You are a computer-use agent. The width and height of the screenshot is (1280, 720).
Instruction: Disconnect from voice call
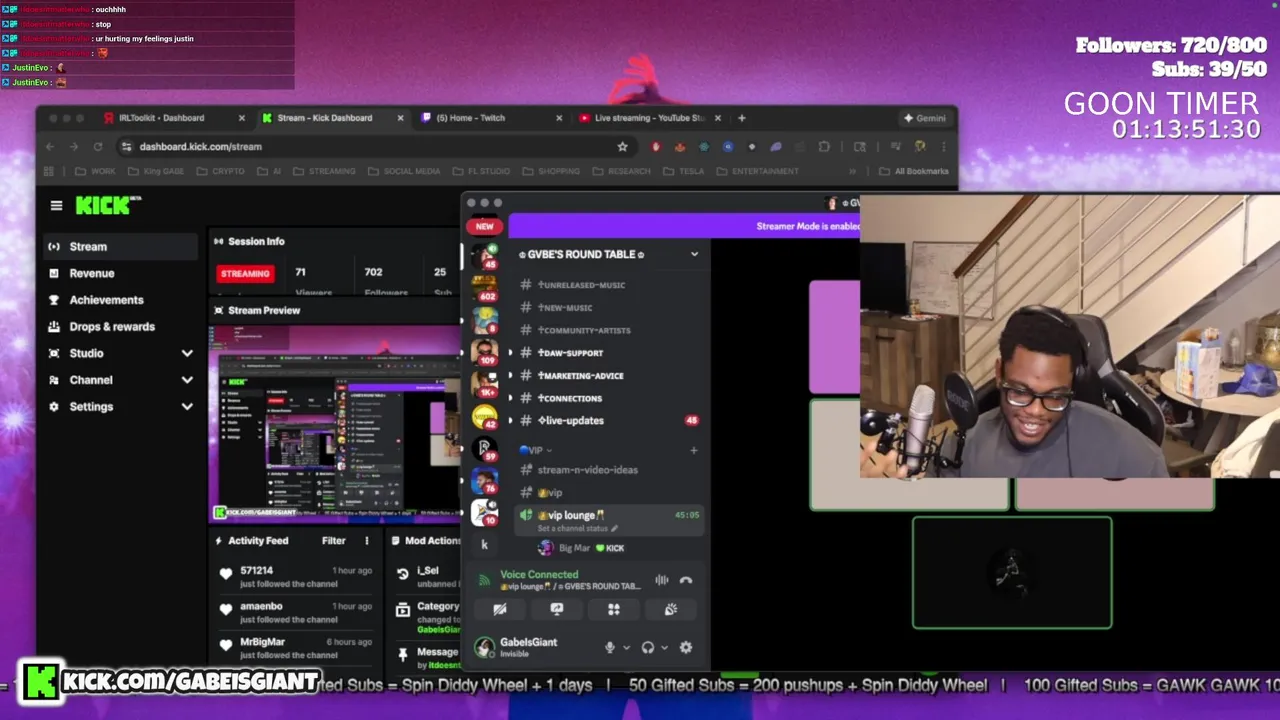[x=686, y=580]
